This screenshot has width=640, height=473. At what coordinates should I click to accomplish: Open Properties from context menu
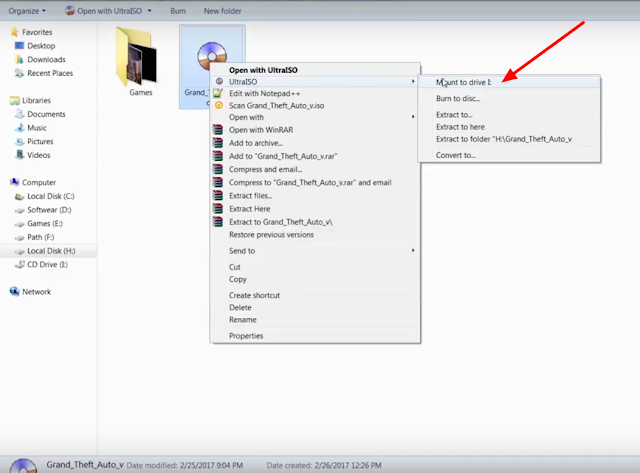coord(315,336)
